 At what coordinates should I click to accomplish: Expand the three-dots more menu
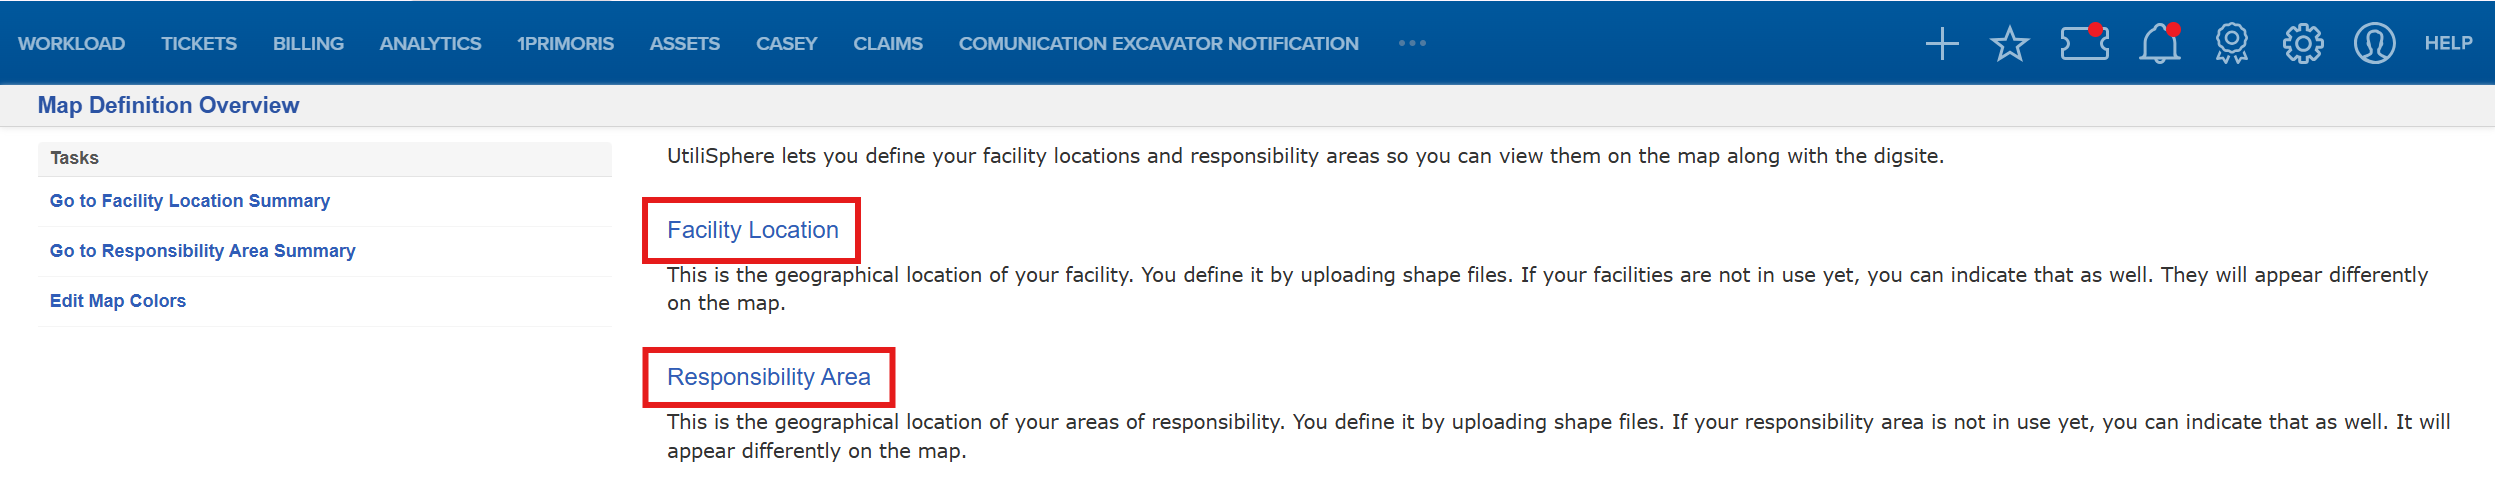tap(1412, 43)
